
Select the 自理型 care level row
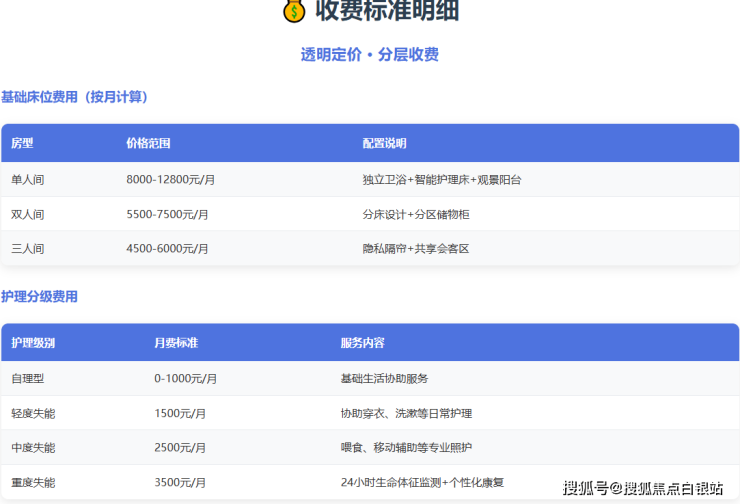point(28,379)
